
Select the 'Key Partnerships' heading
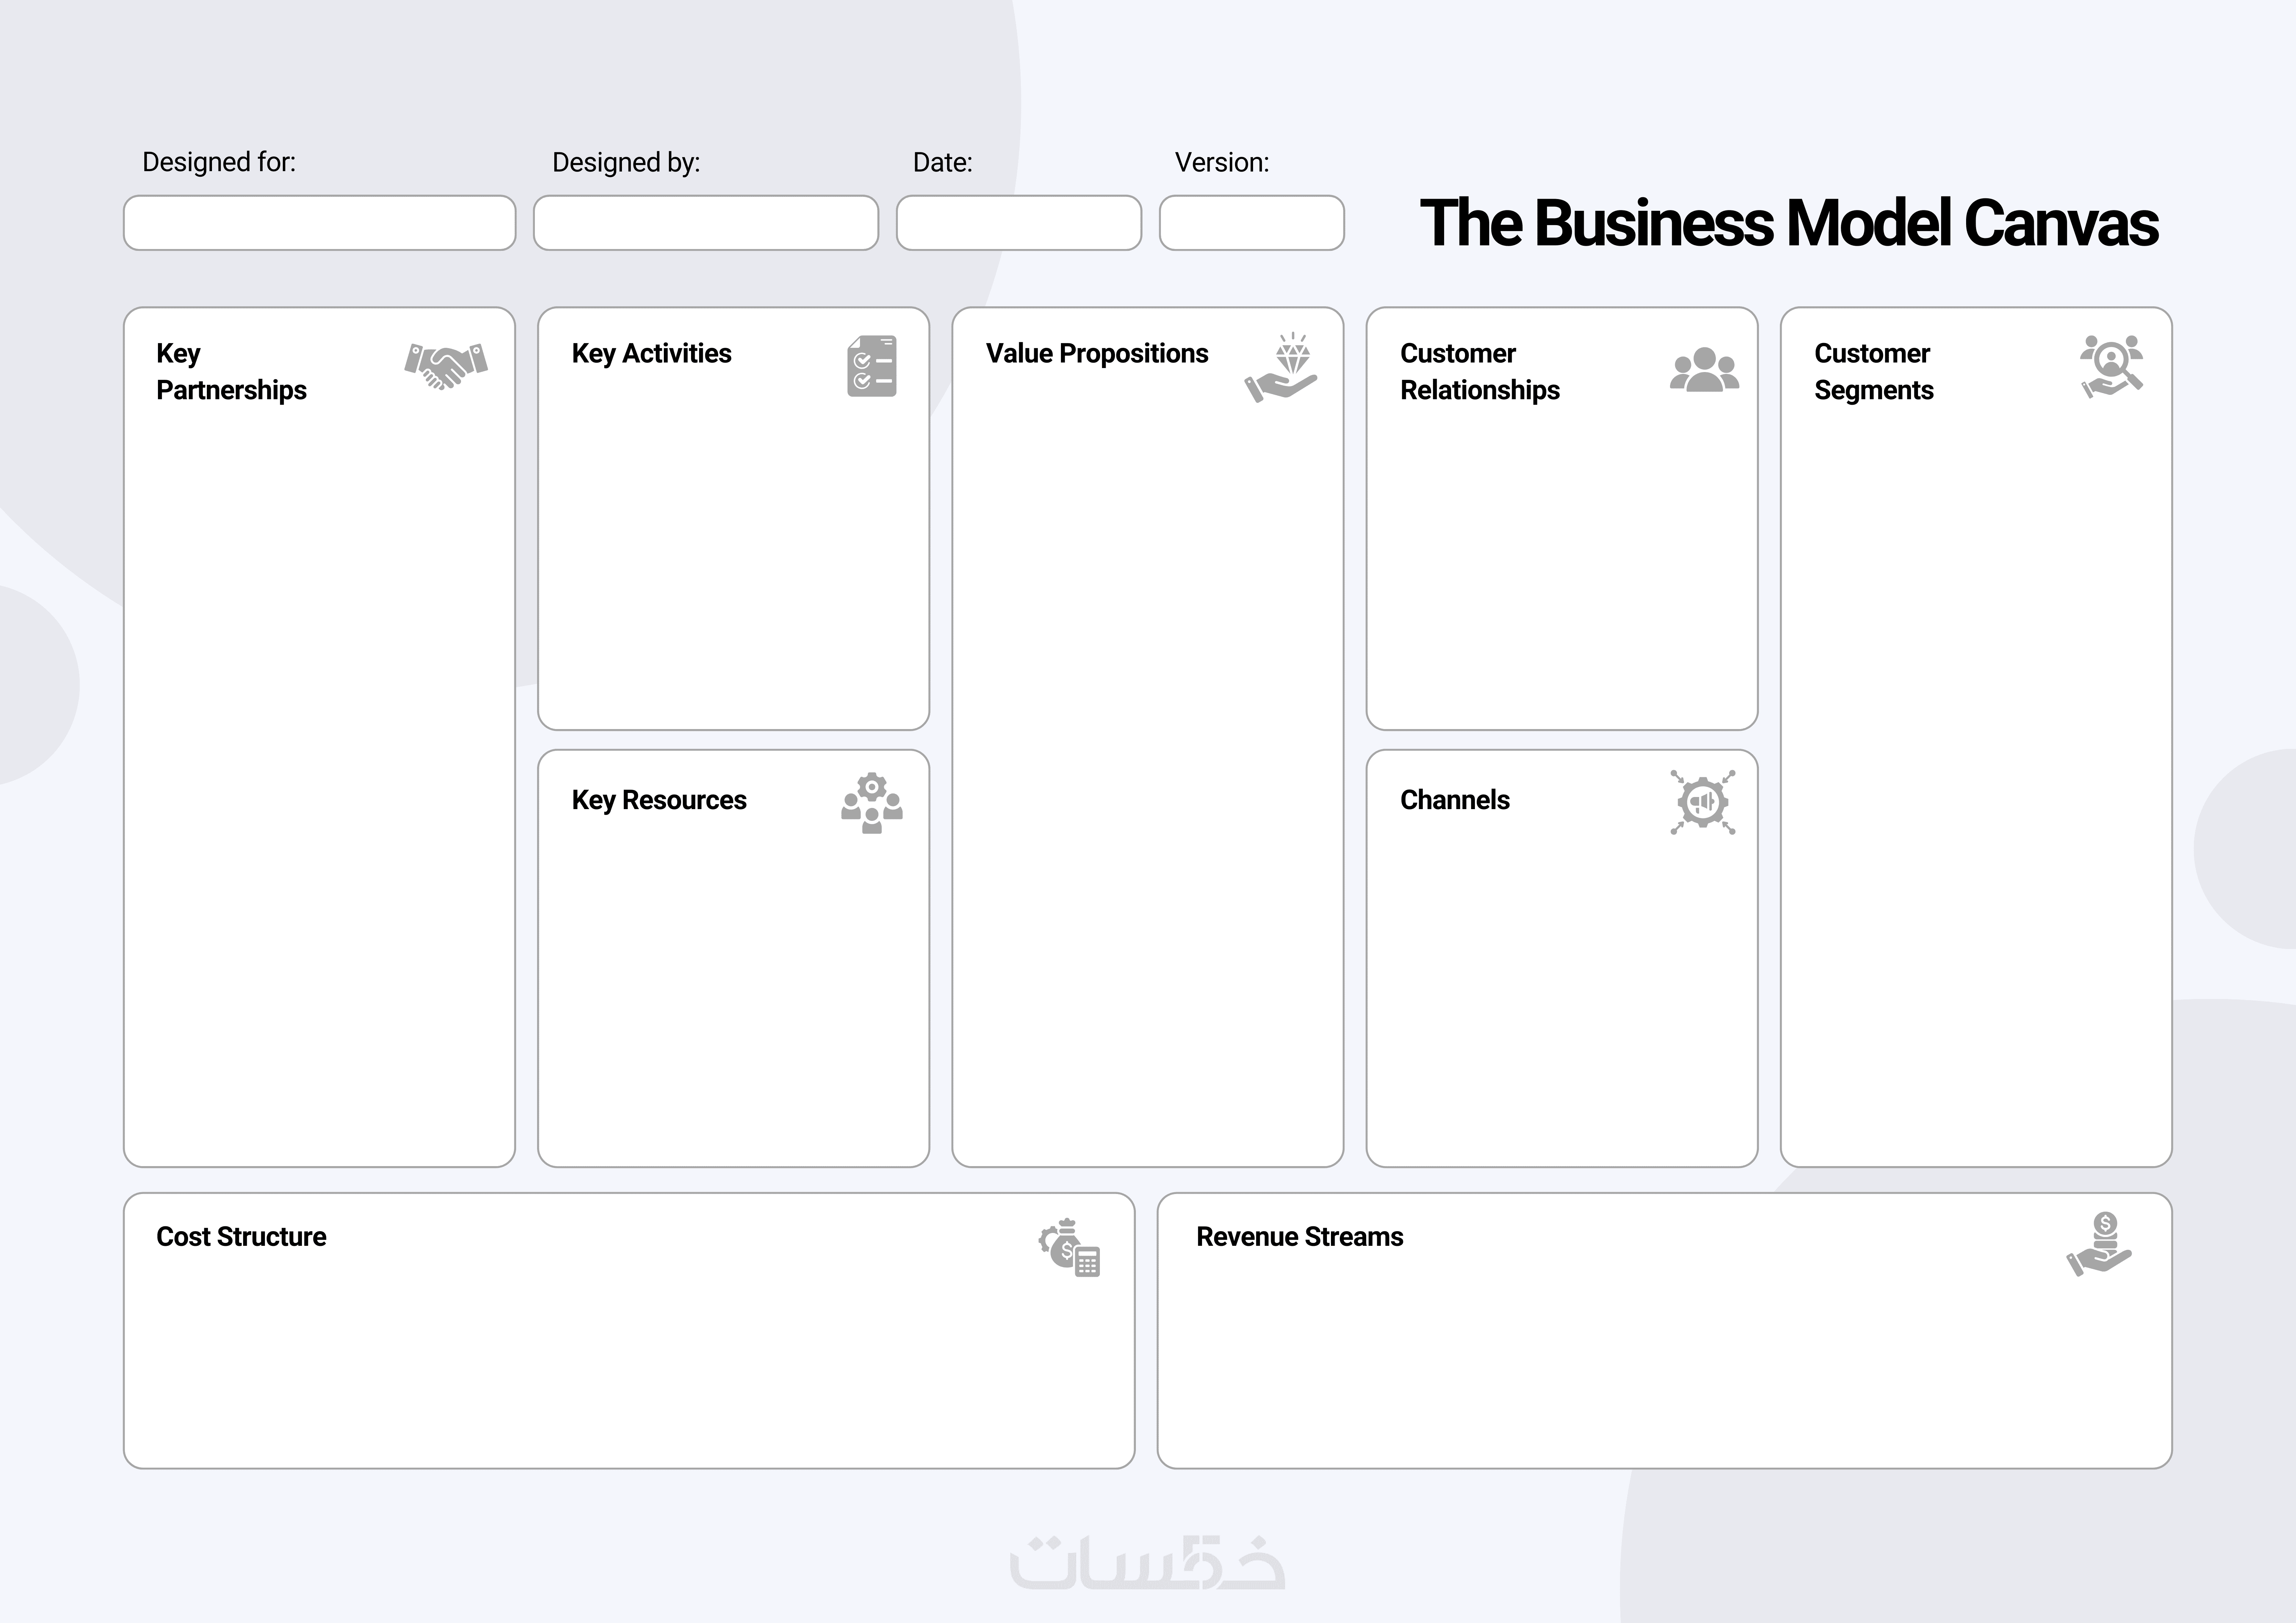(231, 372)
